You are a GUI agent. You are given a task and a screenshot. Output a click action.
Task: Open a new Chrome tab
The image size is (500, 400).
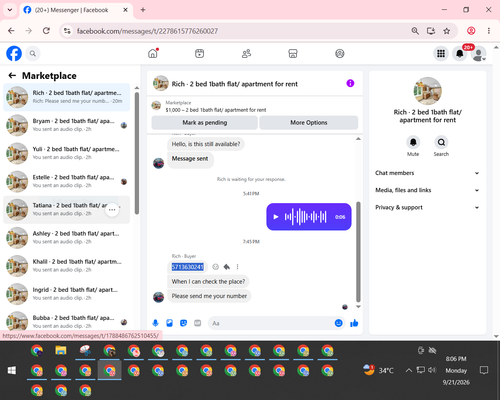coord(143,10)
